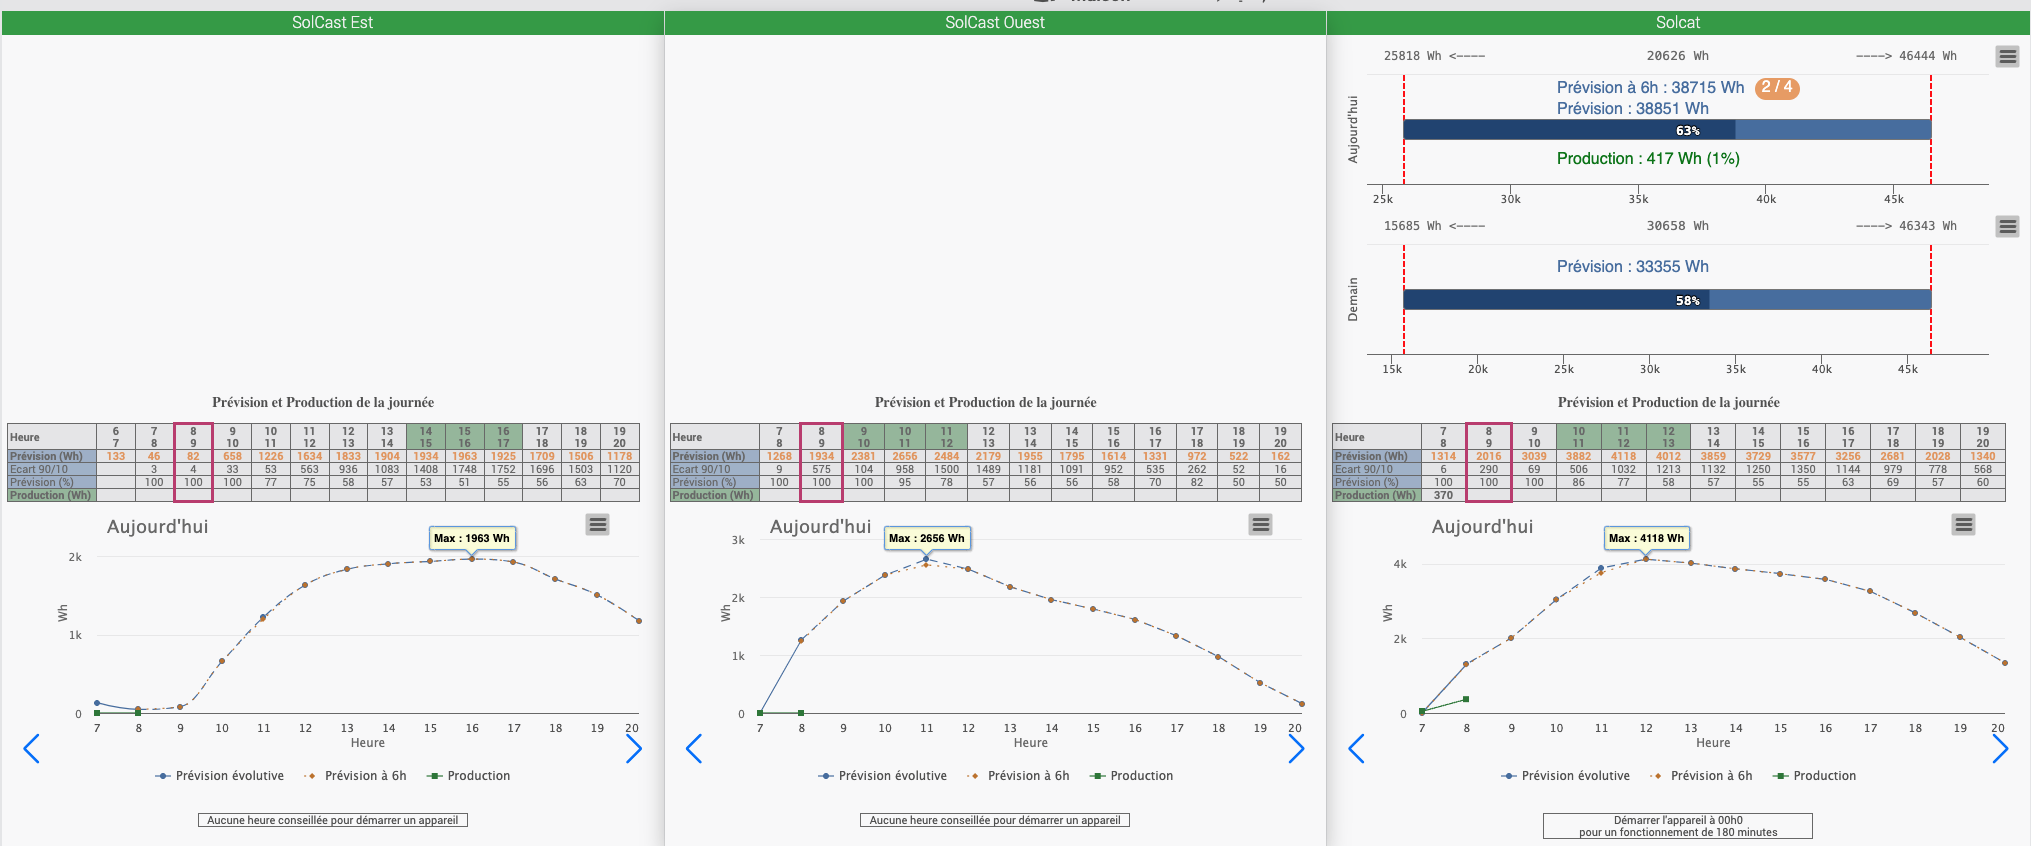Click Production value 370 in Solcat table
2031x846 pixels.
tap(1443, 495)
